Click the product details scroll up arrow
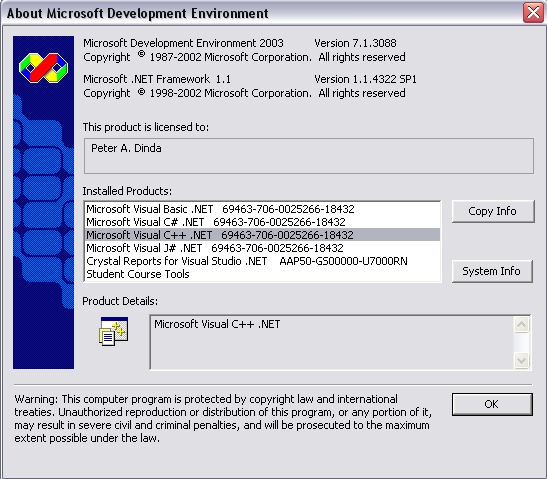The image size is (547, 479). click(x=522, y=325)
